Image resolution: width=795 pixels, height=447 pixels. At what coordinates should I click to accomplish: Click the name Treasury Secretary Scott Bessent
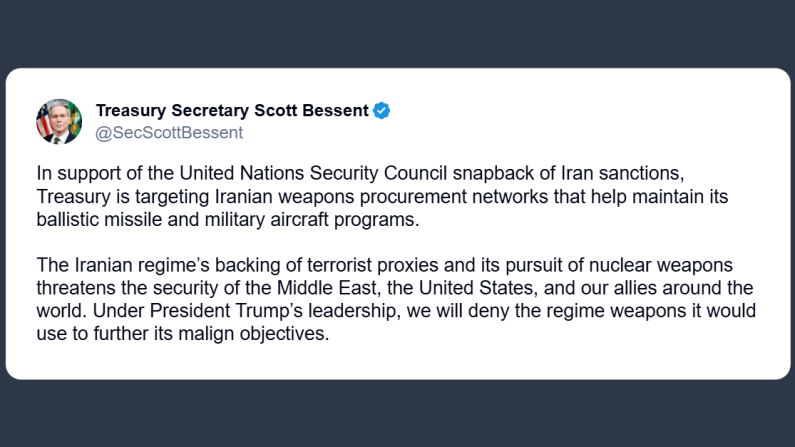231,111
